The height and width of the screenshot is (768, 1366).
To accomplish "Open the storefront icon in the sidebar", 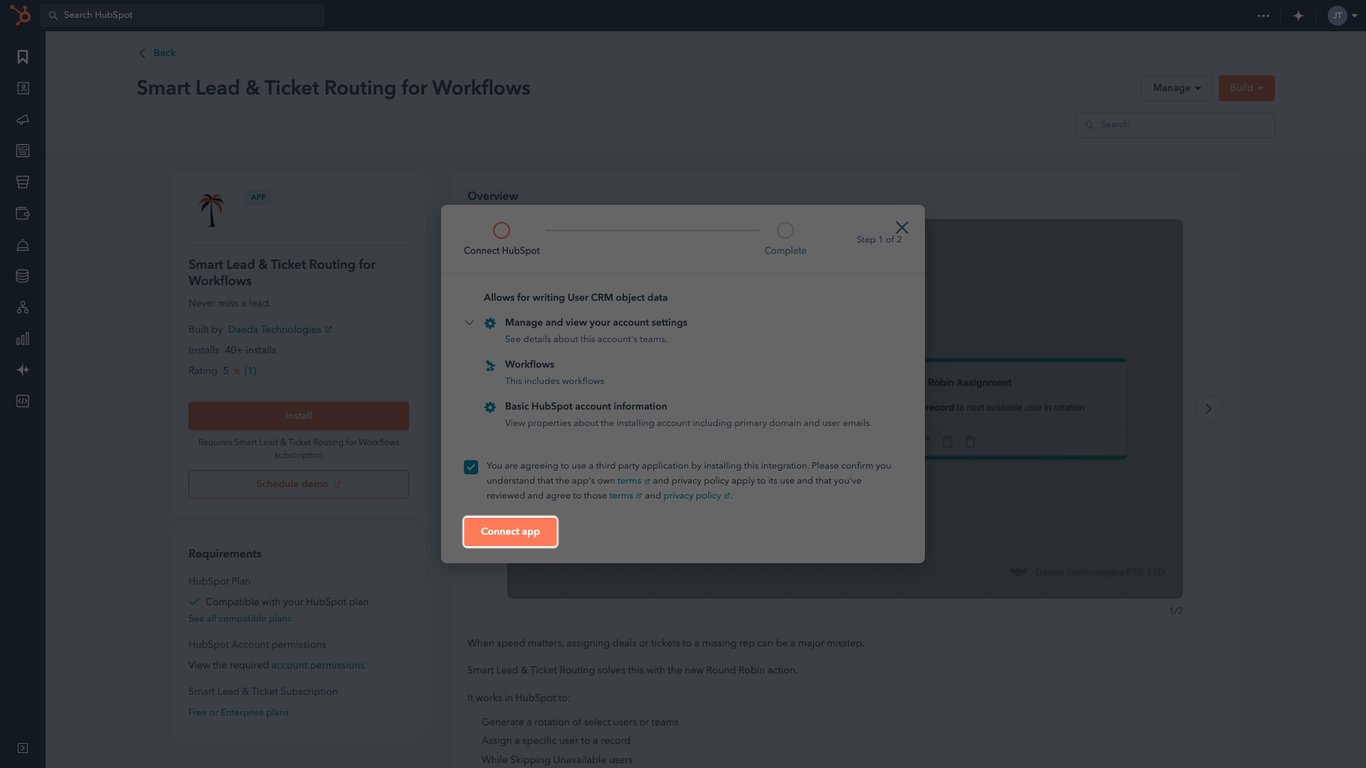I will tap(22, 182).
